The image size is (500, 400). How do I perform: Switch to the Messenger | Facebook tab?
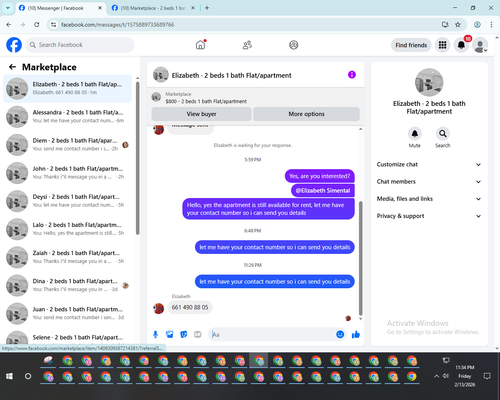point(60,8)
